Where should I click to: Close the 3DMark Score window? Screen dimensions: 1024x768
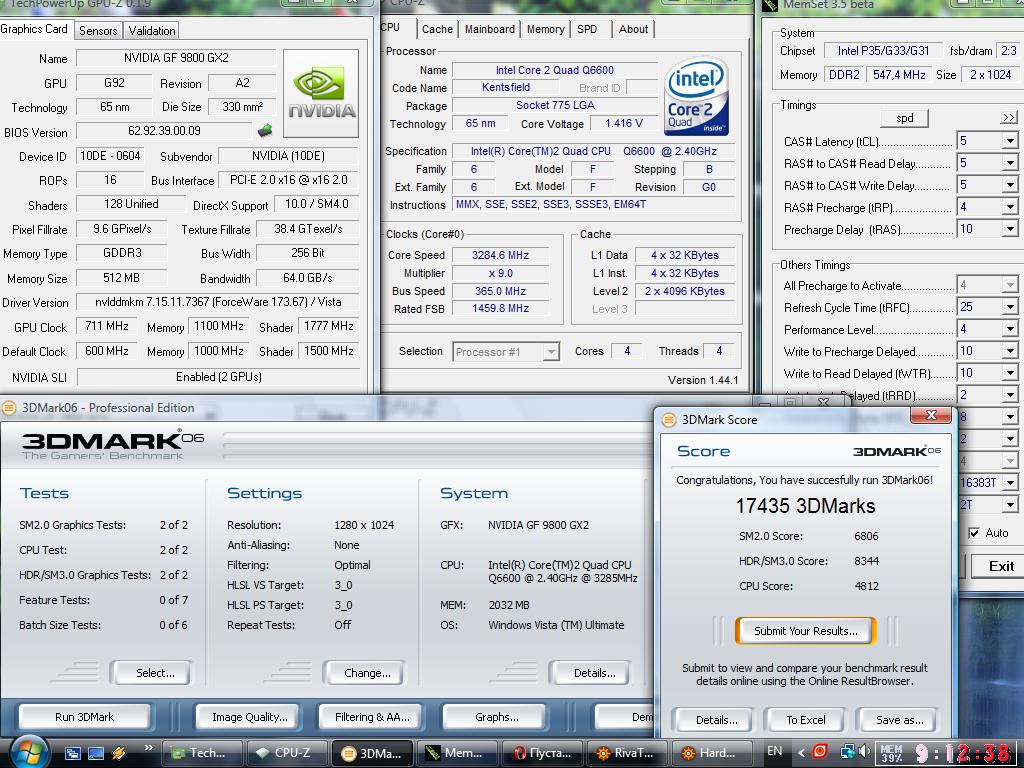coord(931,415)
